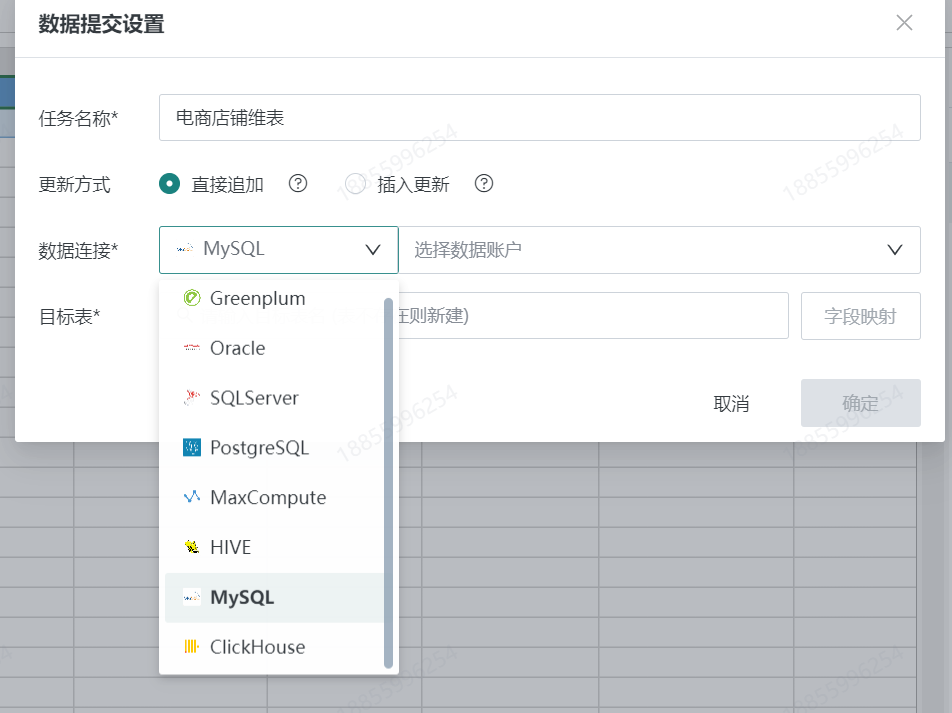Screen dimensions: 952x713
Task: Choose Greenplum from the connection list
Action: click(274, 298)
